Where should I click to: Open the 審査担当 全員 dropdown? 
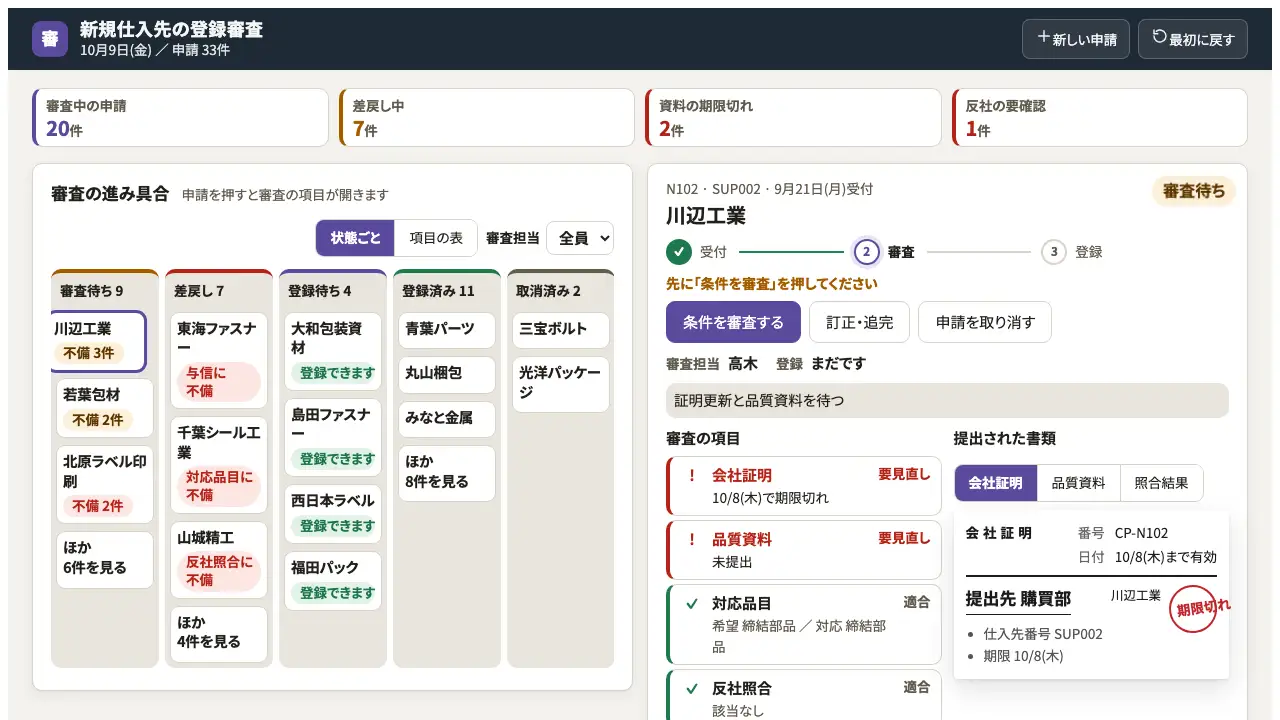[x=580, y=238]
